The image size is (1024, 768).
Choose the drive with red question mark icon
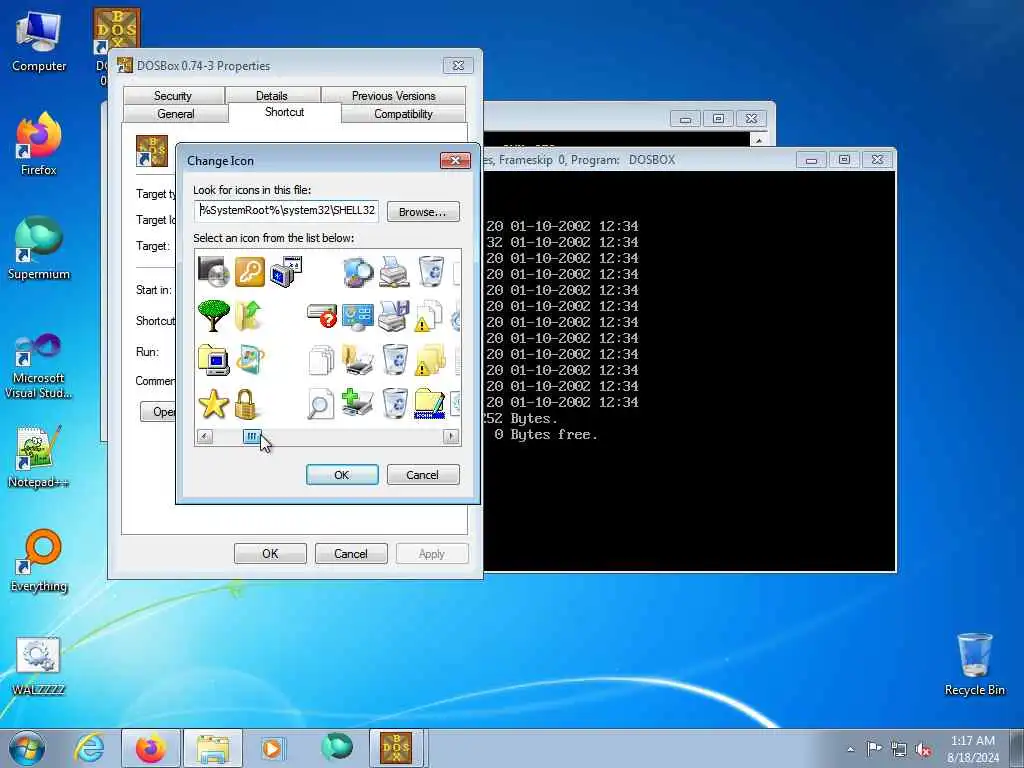[322, 315]
